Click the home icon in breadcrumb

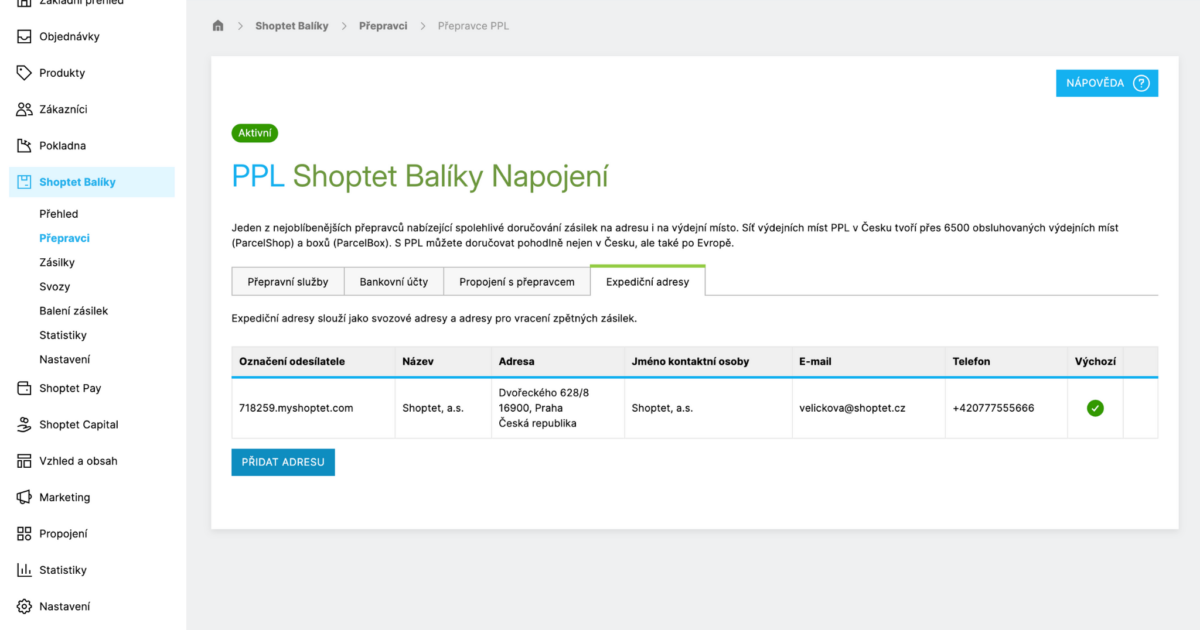click(x=218, y=26)
